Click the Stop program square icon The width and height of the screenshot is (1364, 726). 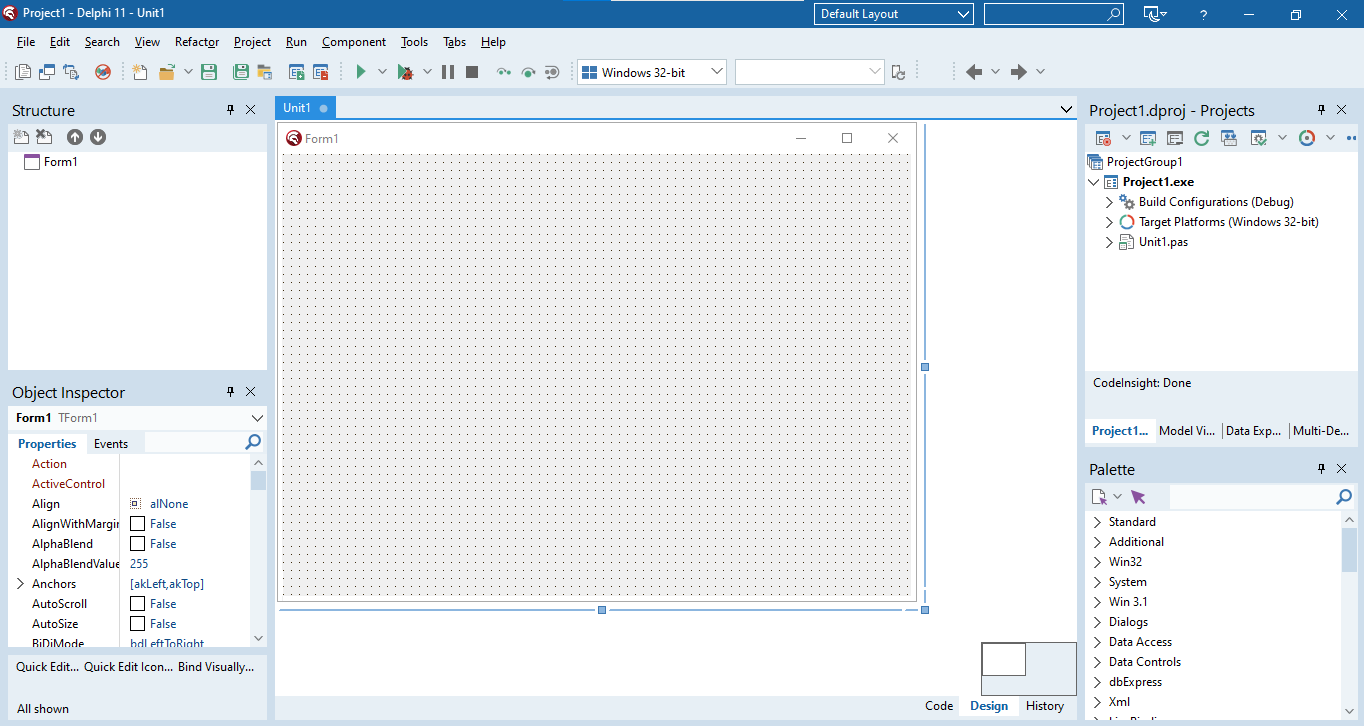pyautogui.click(x=472, y=72)
